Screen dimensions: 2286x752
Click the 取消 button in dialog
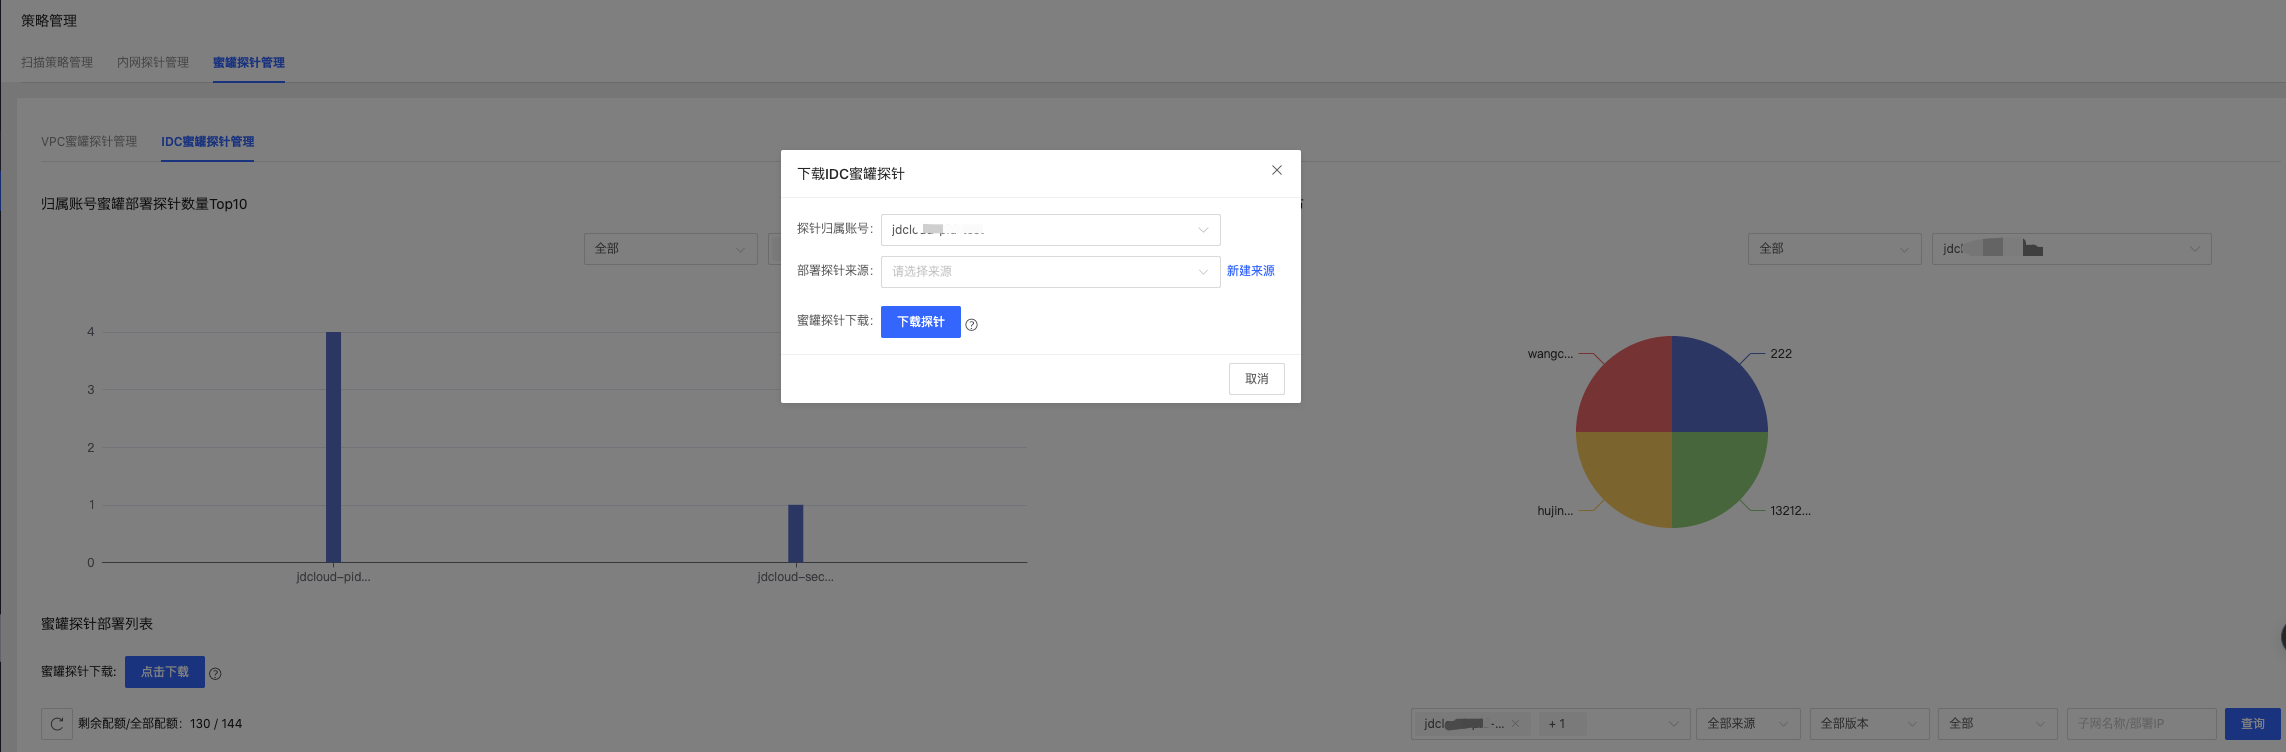tap(1256, 379)
